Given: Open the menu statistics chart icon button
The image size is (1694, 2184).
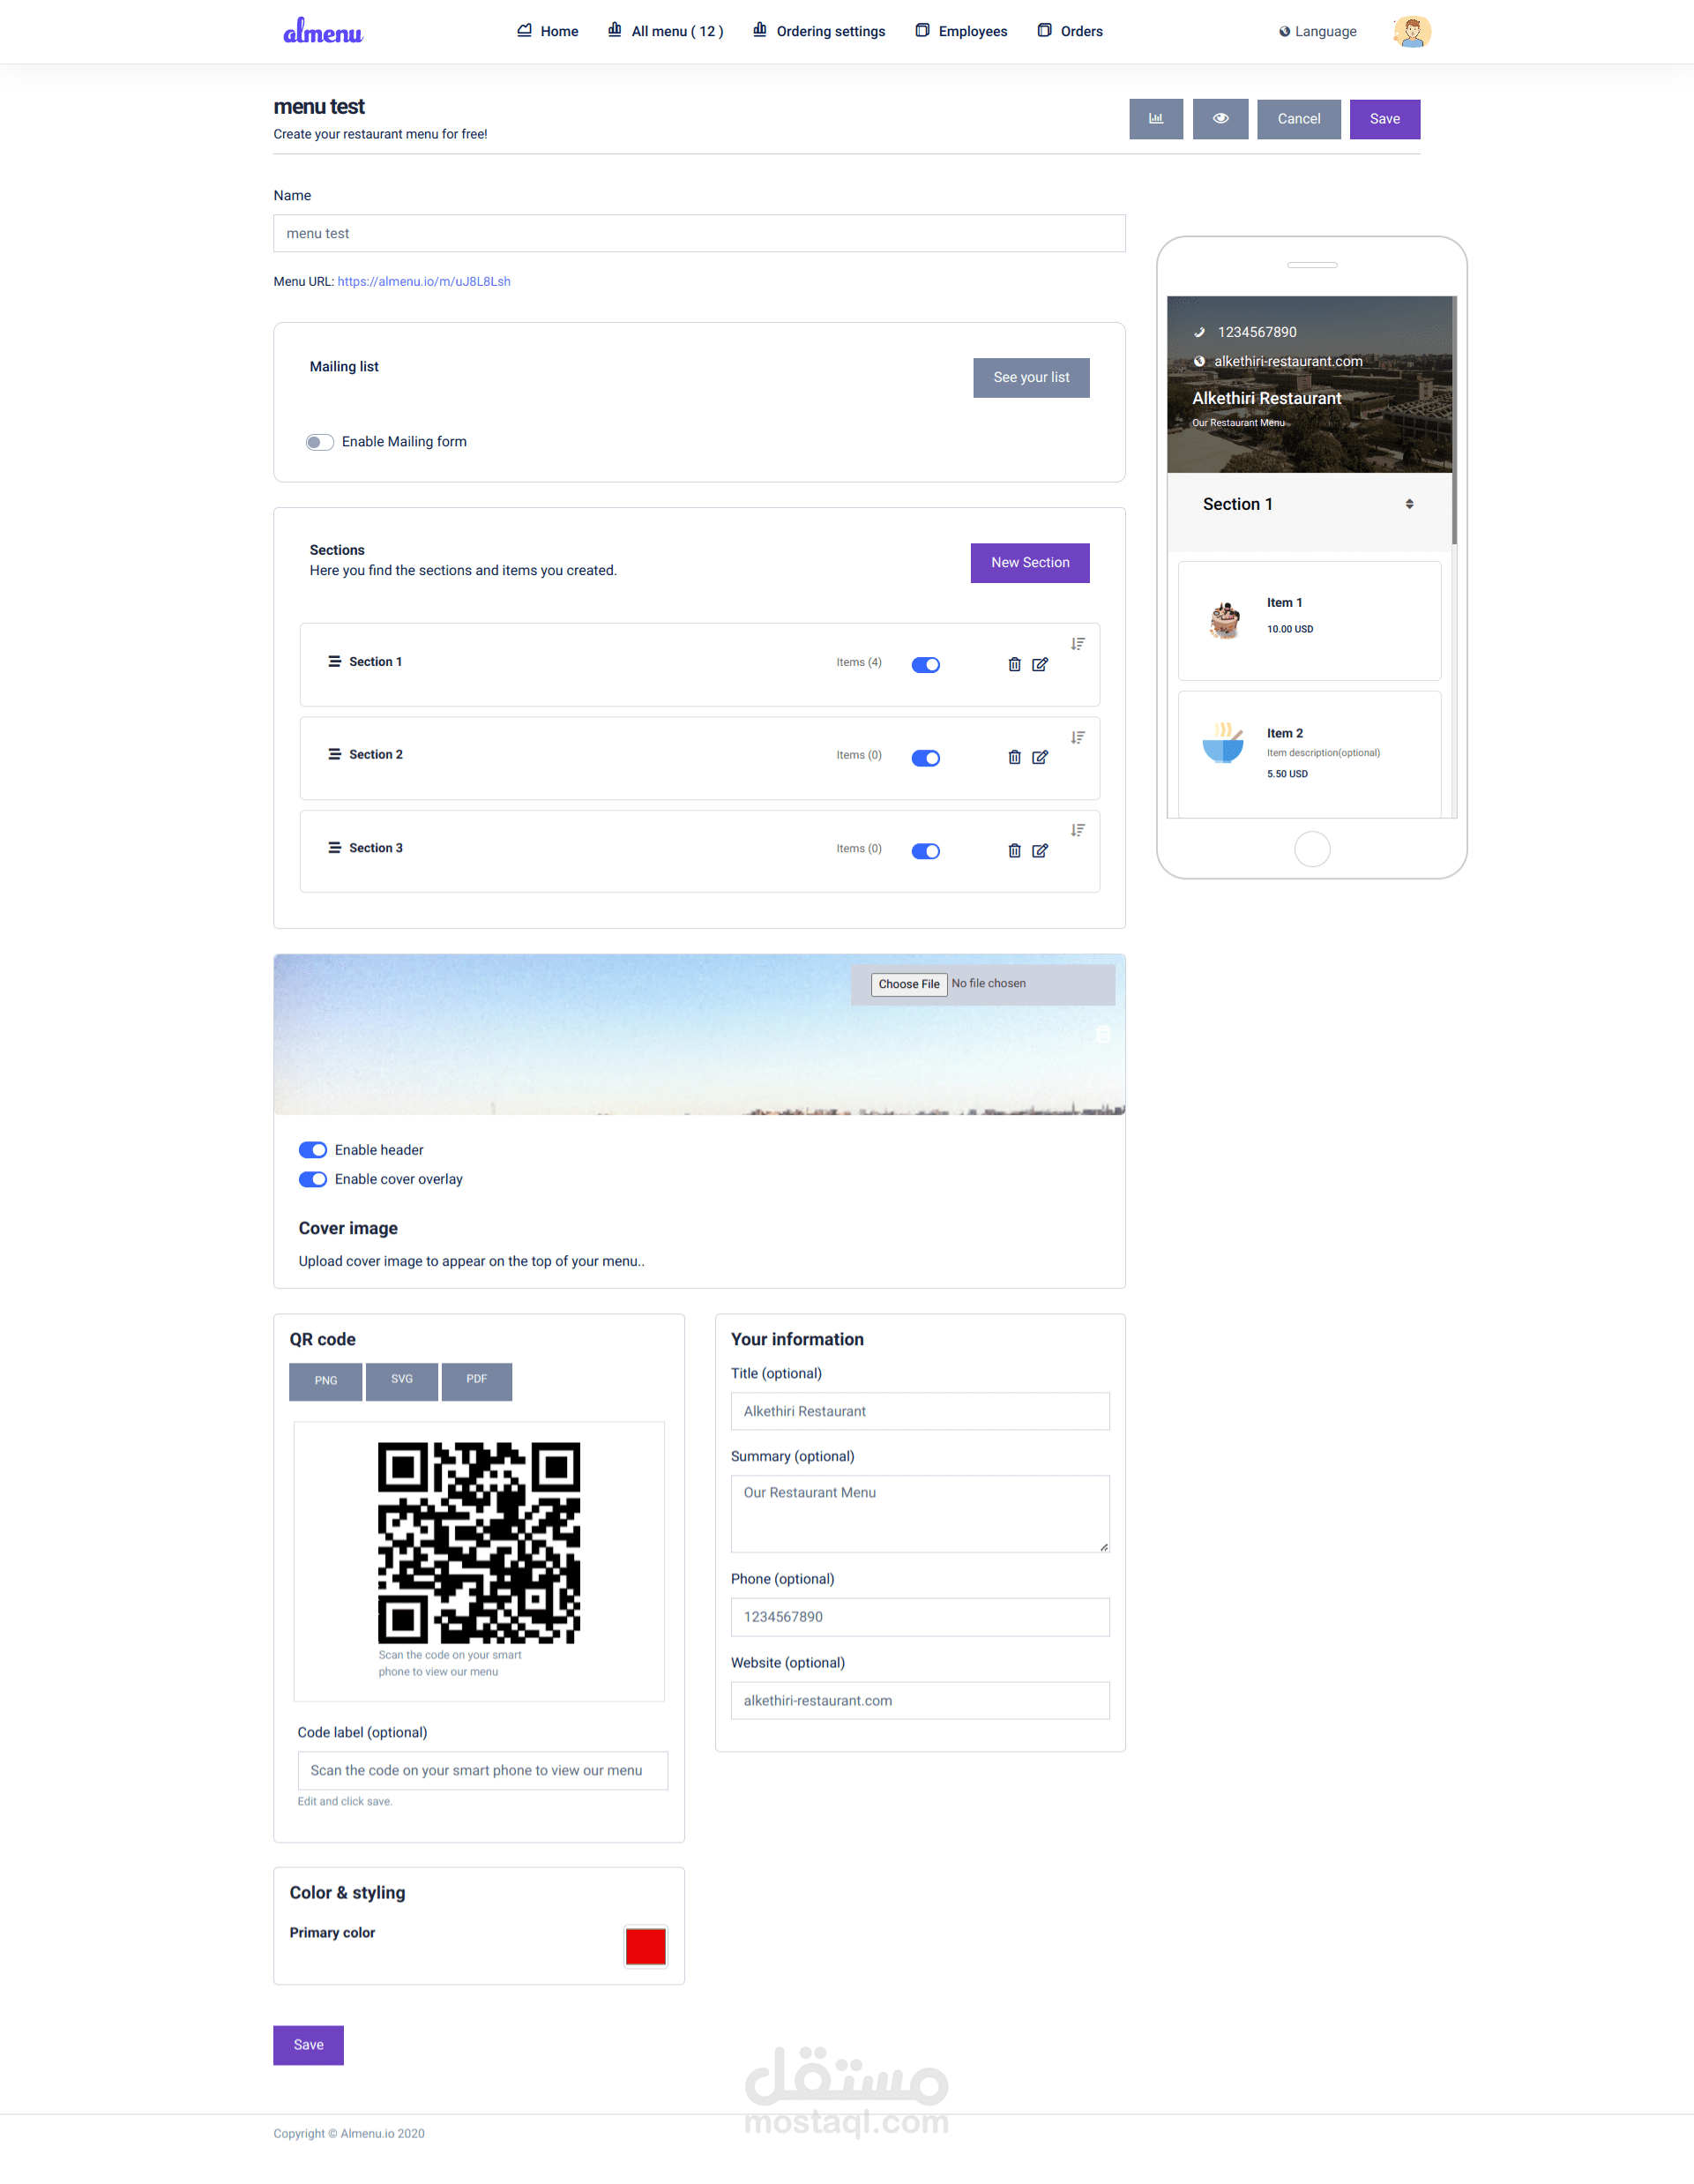Looking at the screenshot, I should (1156, 119).
